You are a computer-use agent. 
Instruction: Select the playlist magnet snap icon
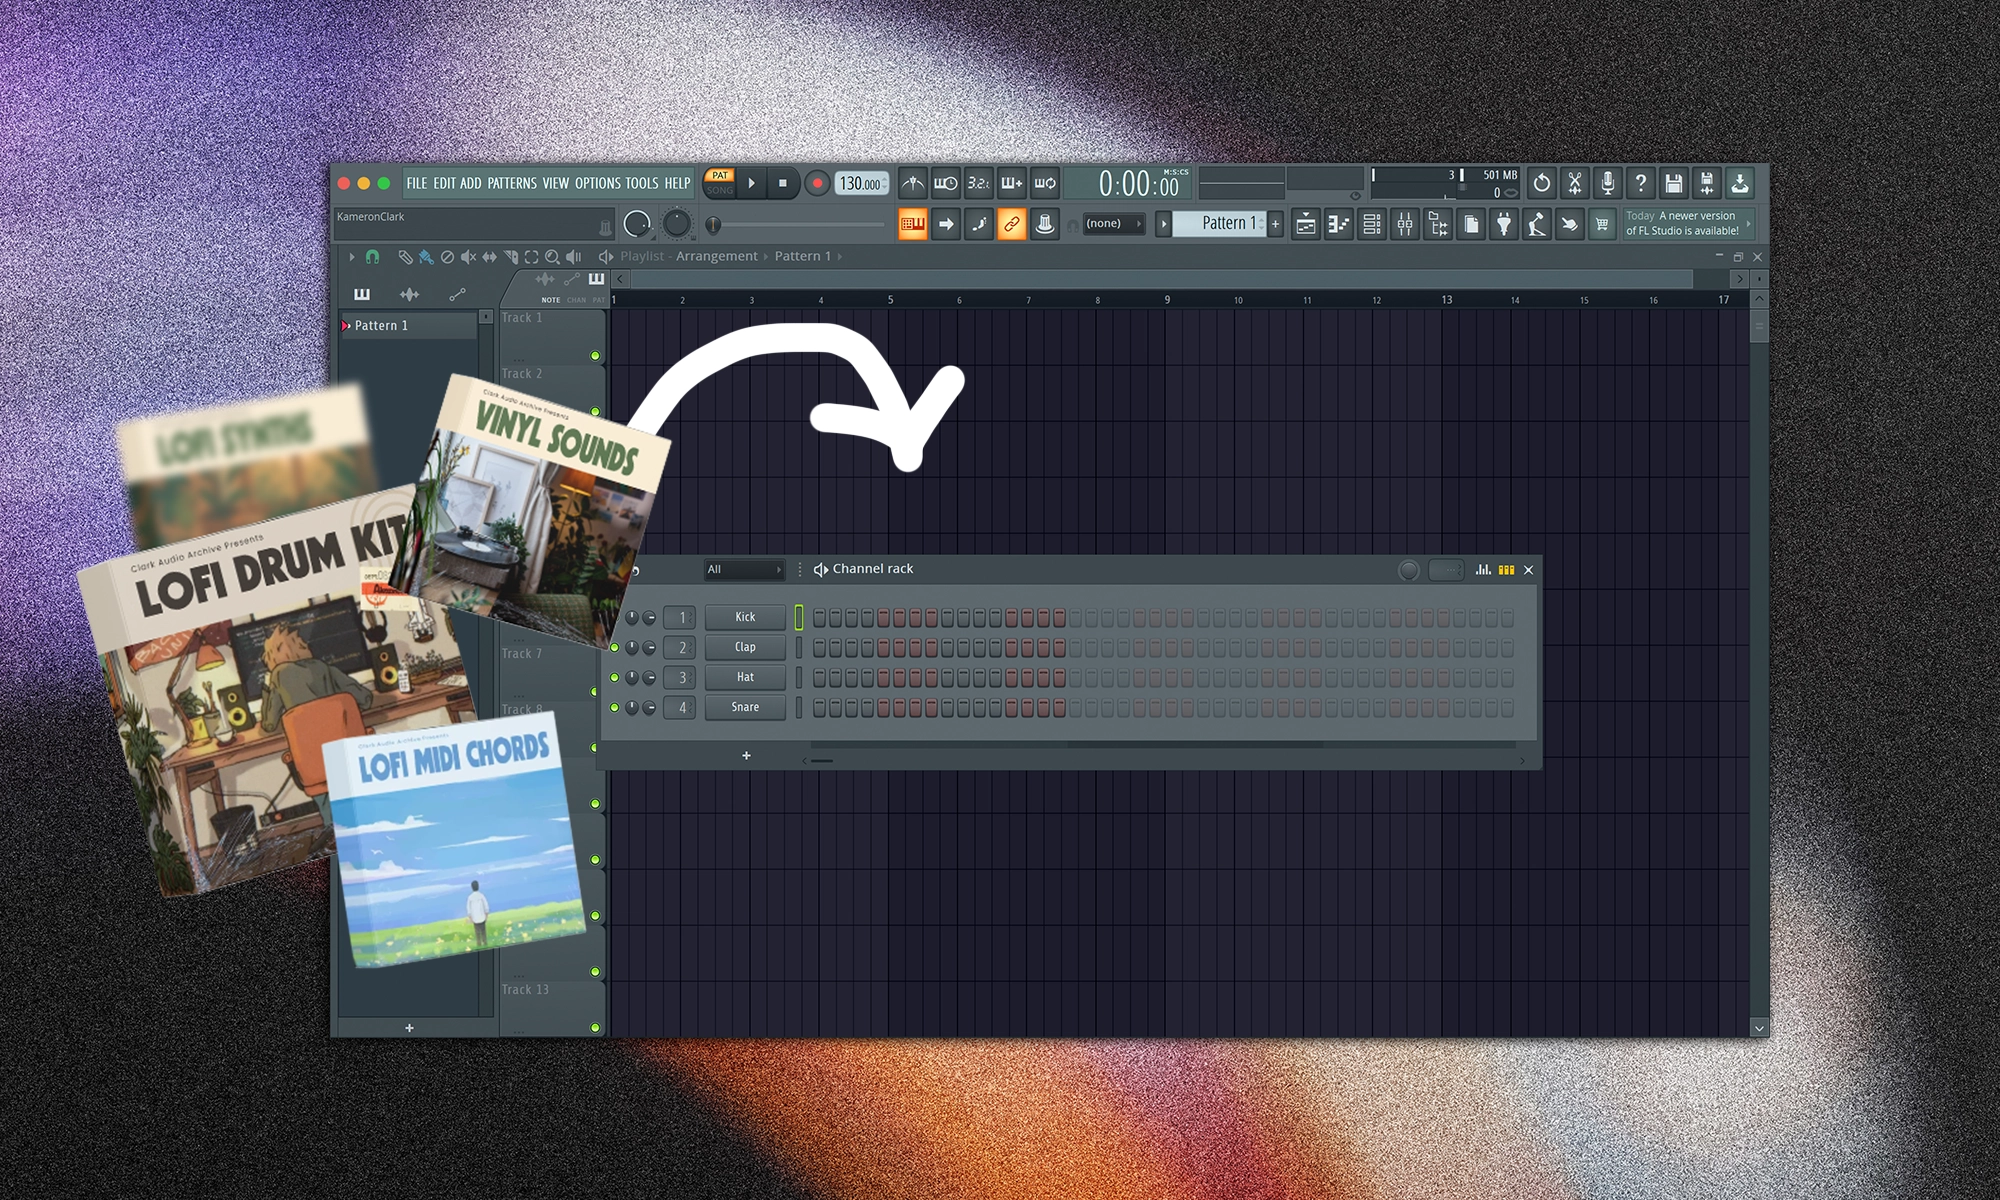pyautogui.click(x=372, y=257)
